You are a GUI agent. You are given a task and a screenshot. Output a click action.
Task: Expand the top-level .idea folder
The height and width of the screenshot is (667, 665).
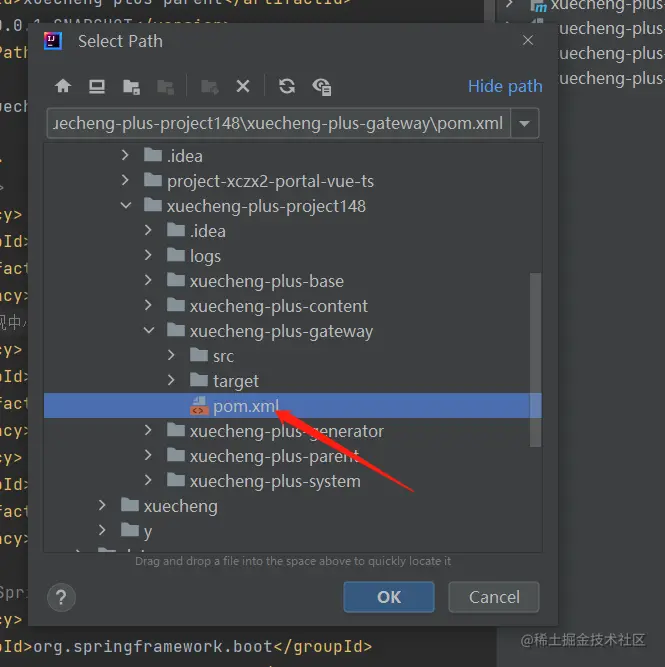[x=125, y=155]
